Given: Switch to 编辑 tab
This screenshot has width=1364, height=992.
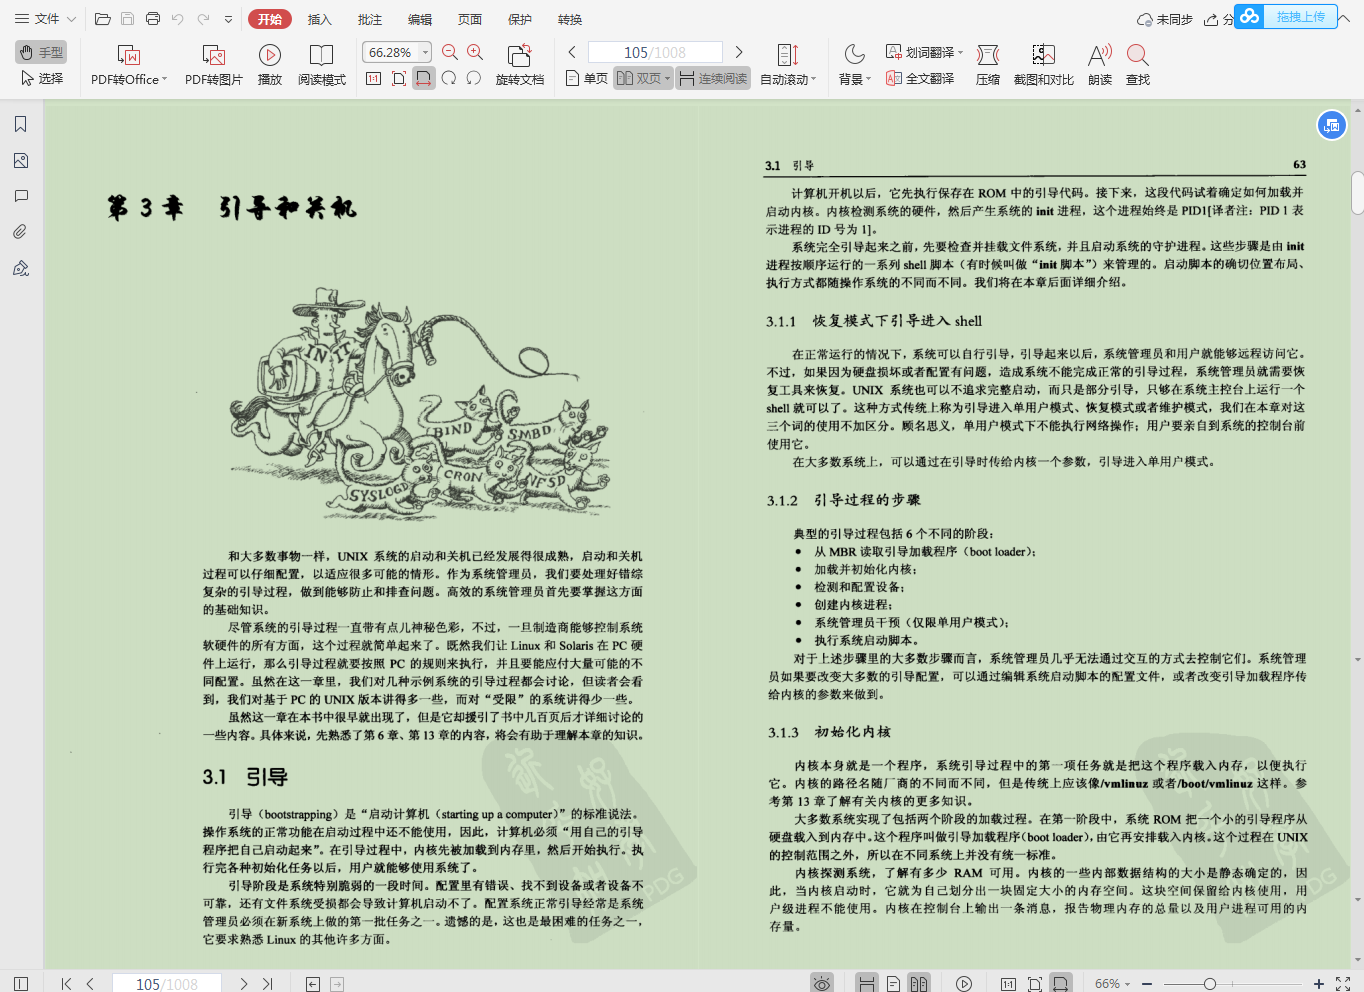Looking at the screenshot, I should coord(420,19).
